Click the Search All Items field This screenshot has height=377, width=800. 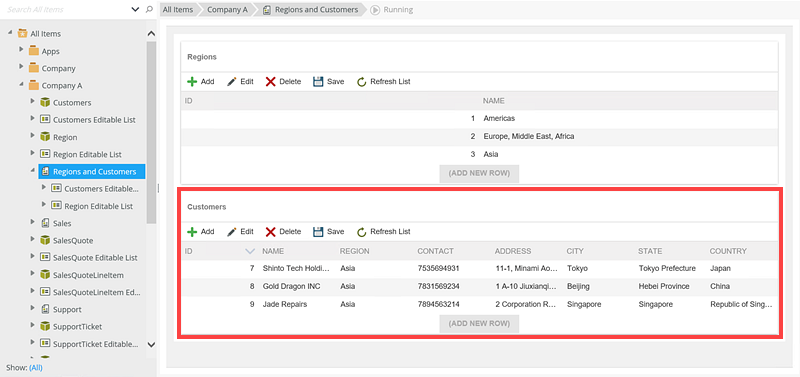(67, 9)
